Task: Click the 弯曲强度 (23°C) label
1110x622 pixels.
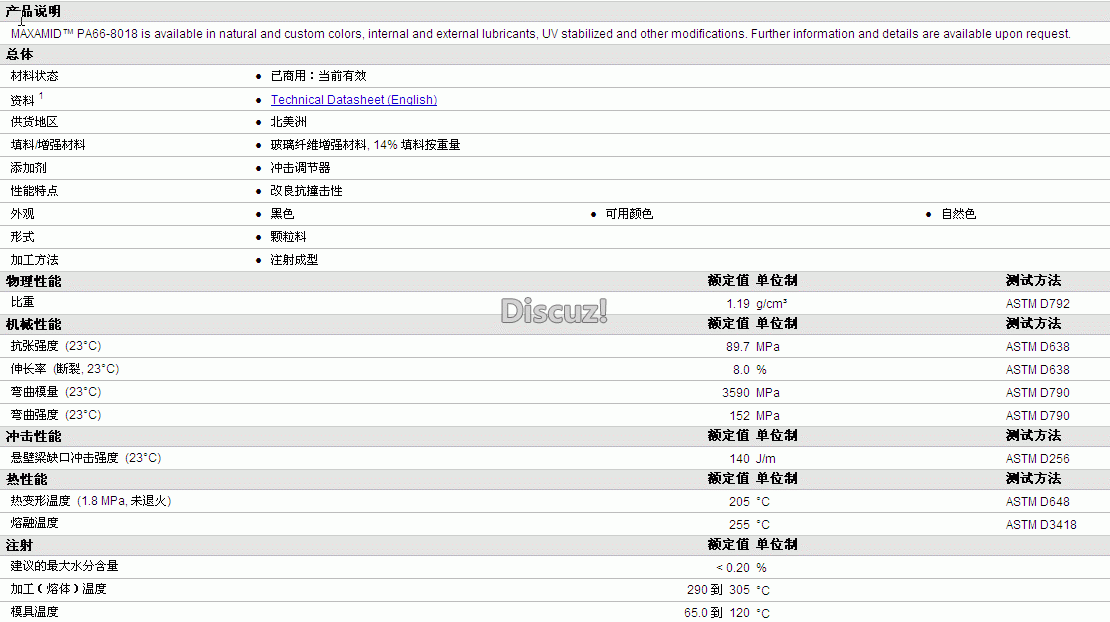Action: (x=56, y=415)
